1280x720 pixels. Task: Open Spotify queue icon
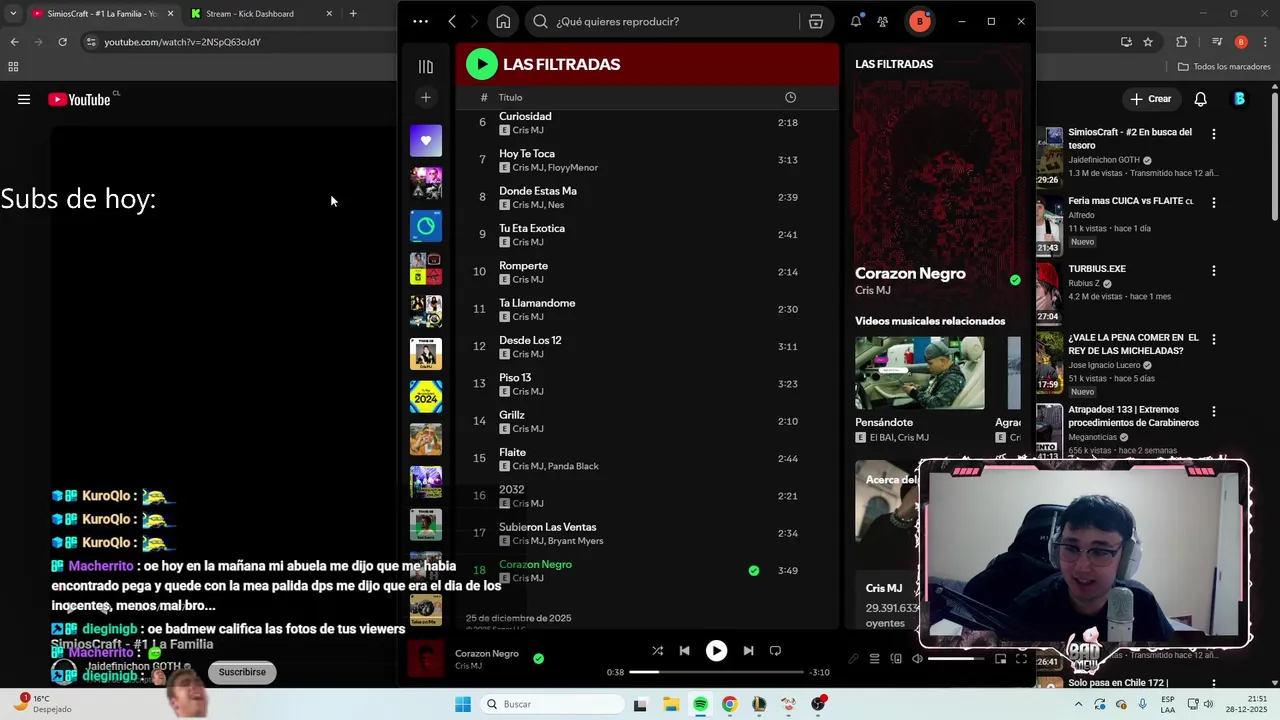[875, 659]
